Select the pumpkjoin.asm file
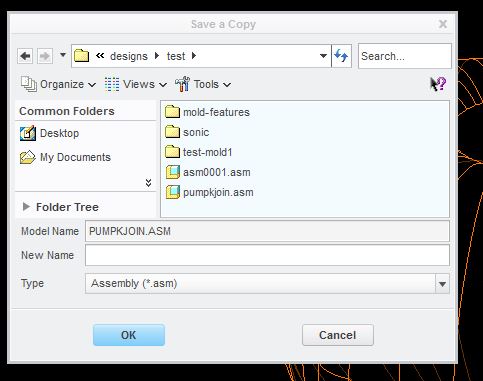Screen dimensions: 483x381 tap(209, 192)
